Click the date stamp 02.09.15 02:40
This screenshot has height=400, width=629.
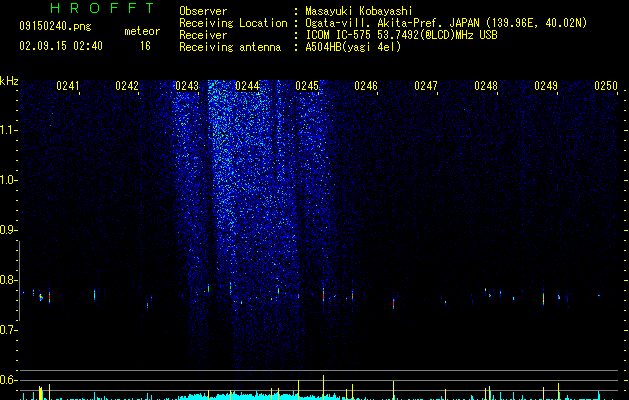(x=61, y=46)
